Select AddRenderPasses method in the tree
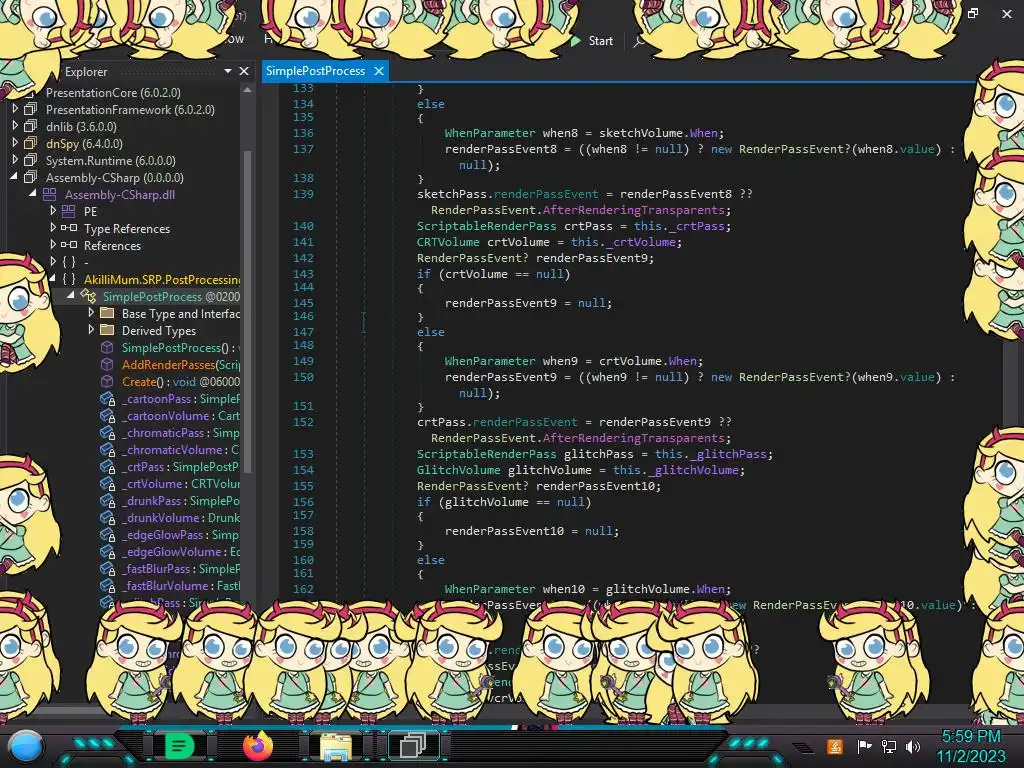This screenshot has height=768, width=1024. coord(180,364)
